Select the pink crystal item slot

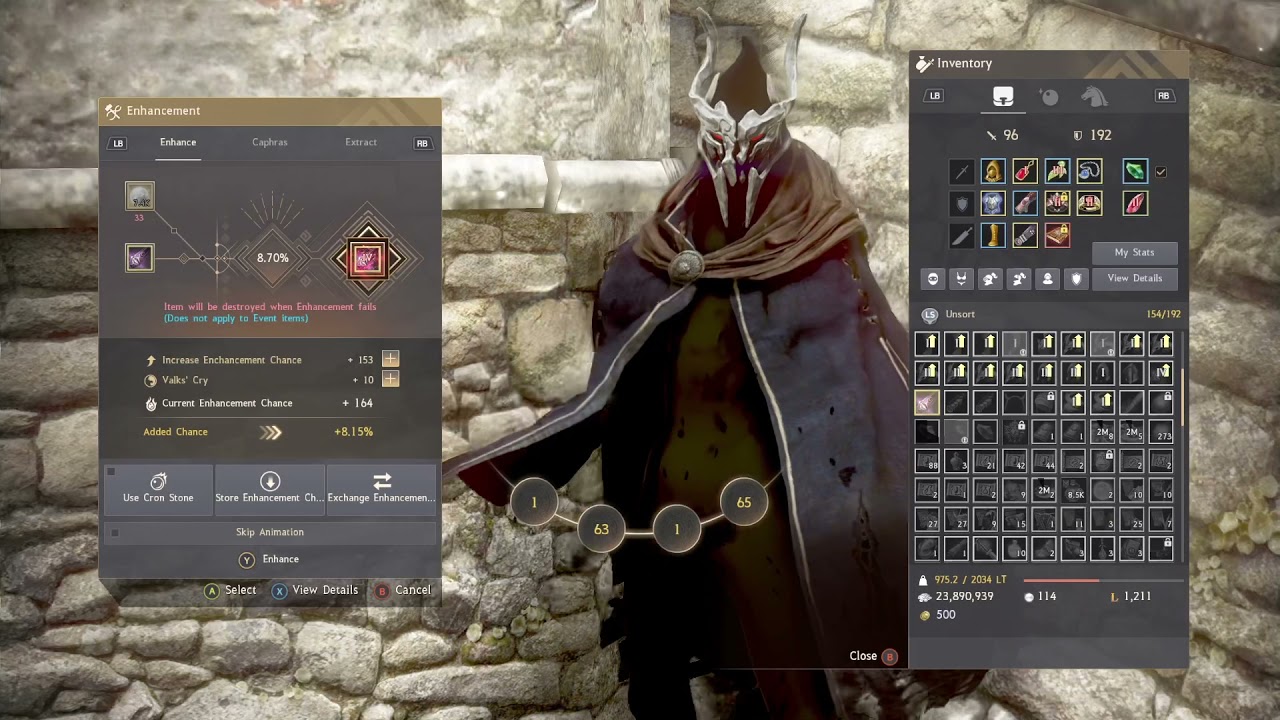tap(1134, 204)
